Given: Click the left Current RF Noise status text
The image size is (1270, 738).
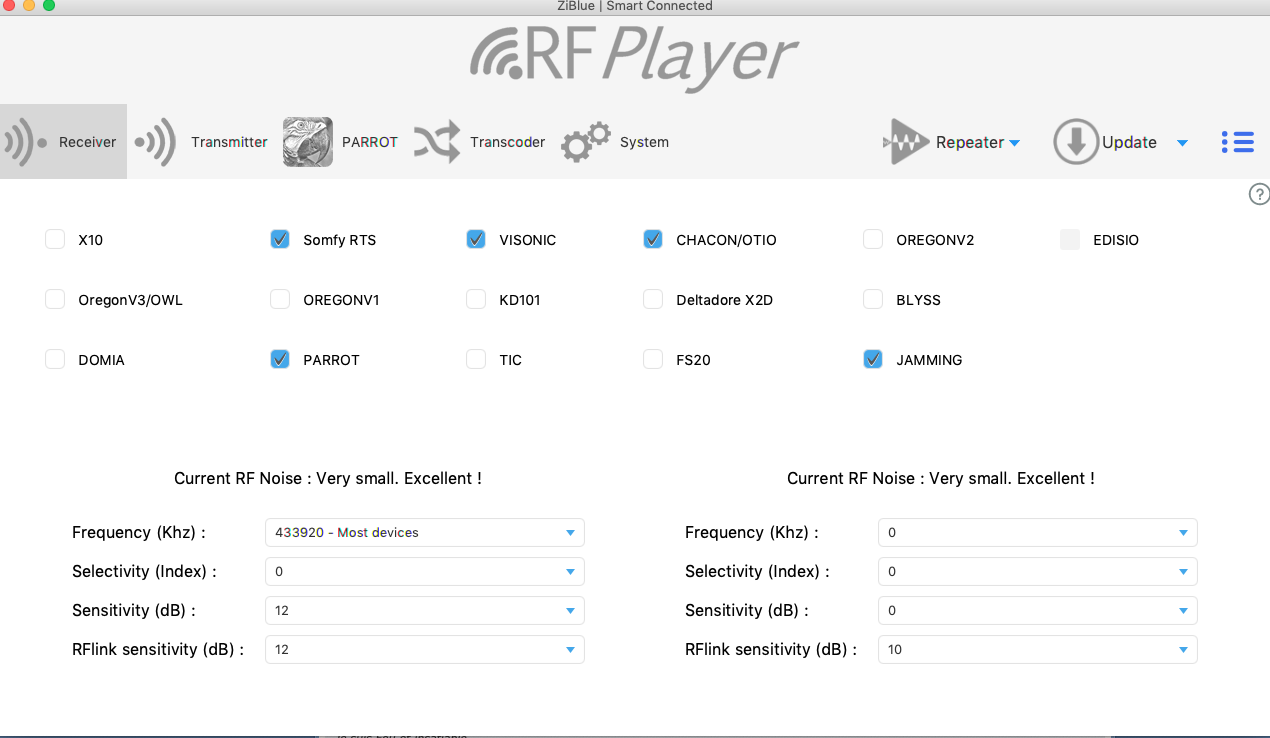Looking at the screenshot, I should pos(328,478).
